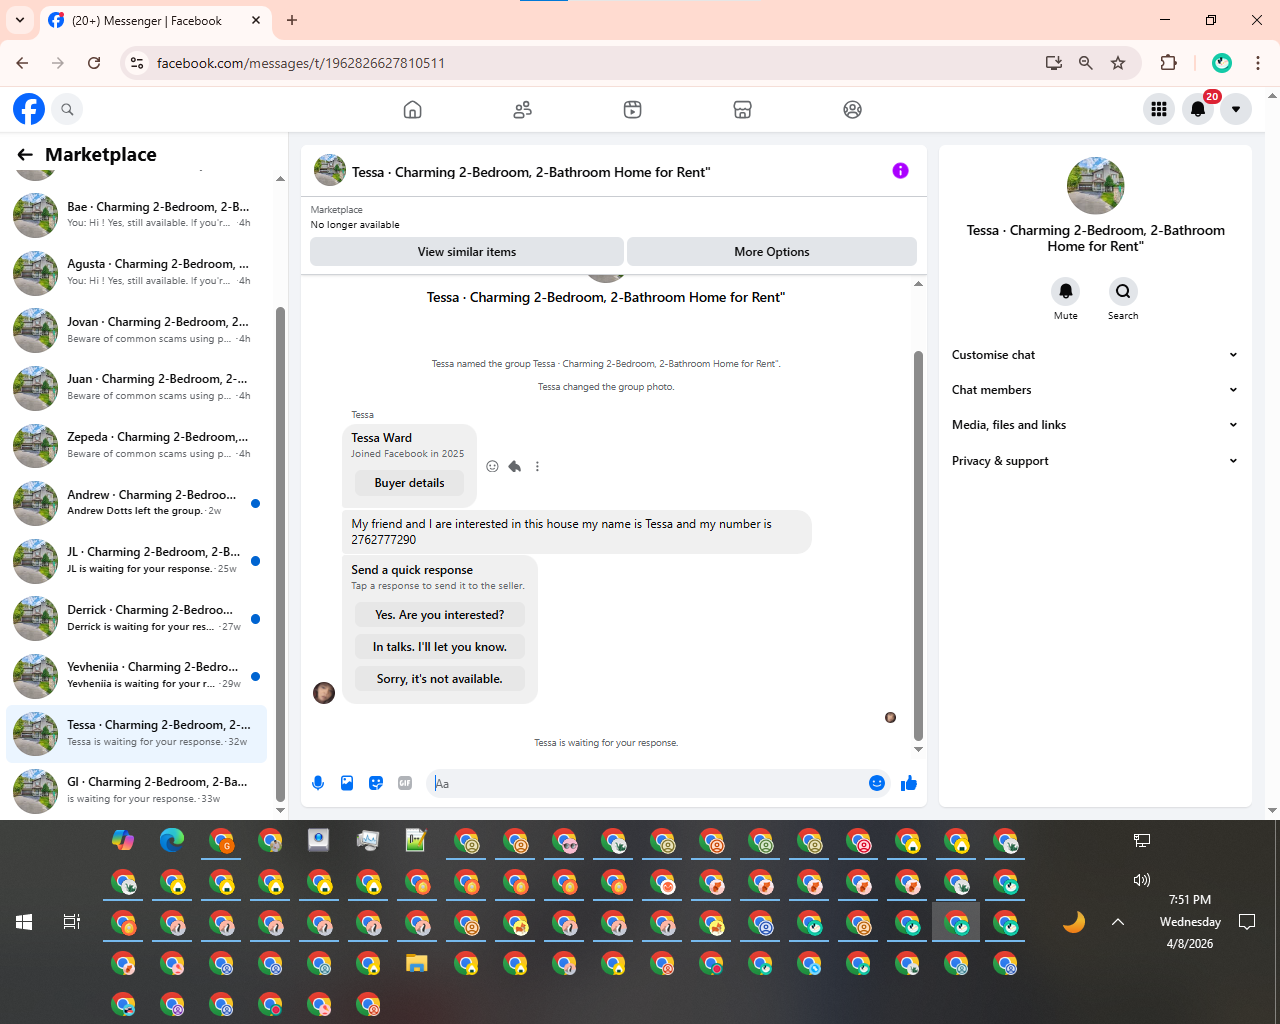The width and height of the screenshot is (1280, 1024).
Task: Open the purple conversation information icon
Action: tap(900, 171)
